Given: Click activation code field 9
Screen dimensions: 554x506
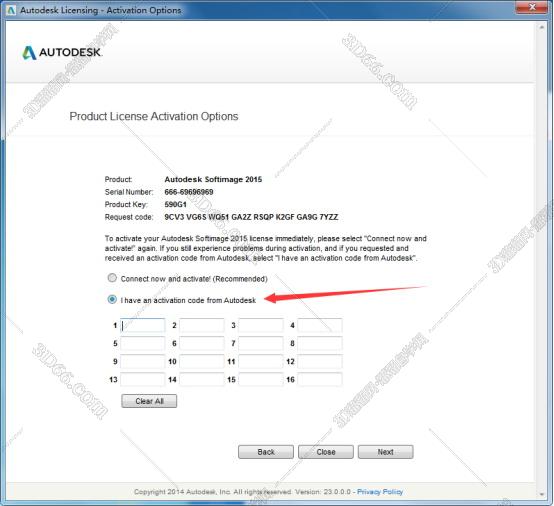Looking at the screenshot, I should click(143, 361).
